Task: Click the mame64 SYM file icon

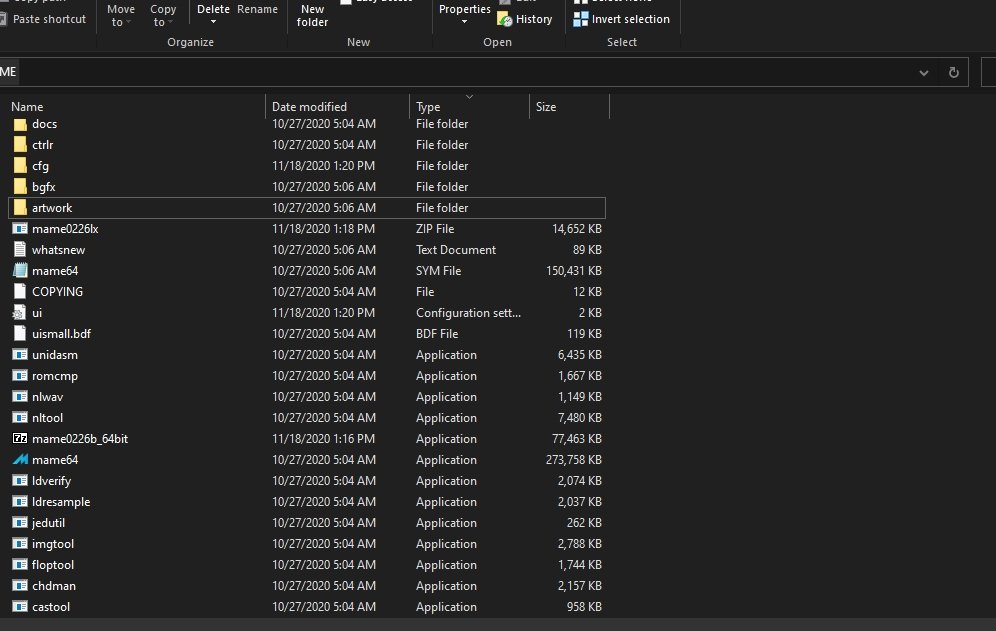Action: (x=20, y=271)
